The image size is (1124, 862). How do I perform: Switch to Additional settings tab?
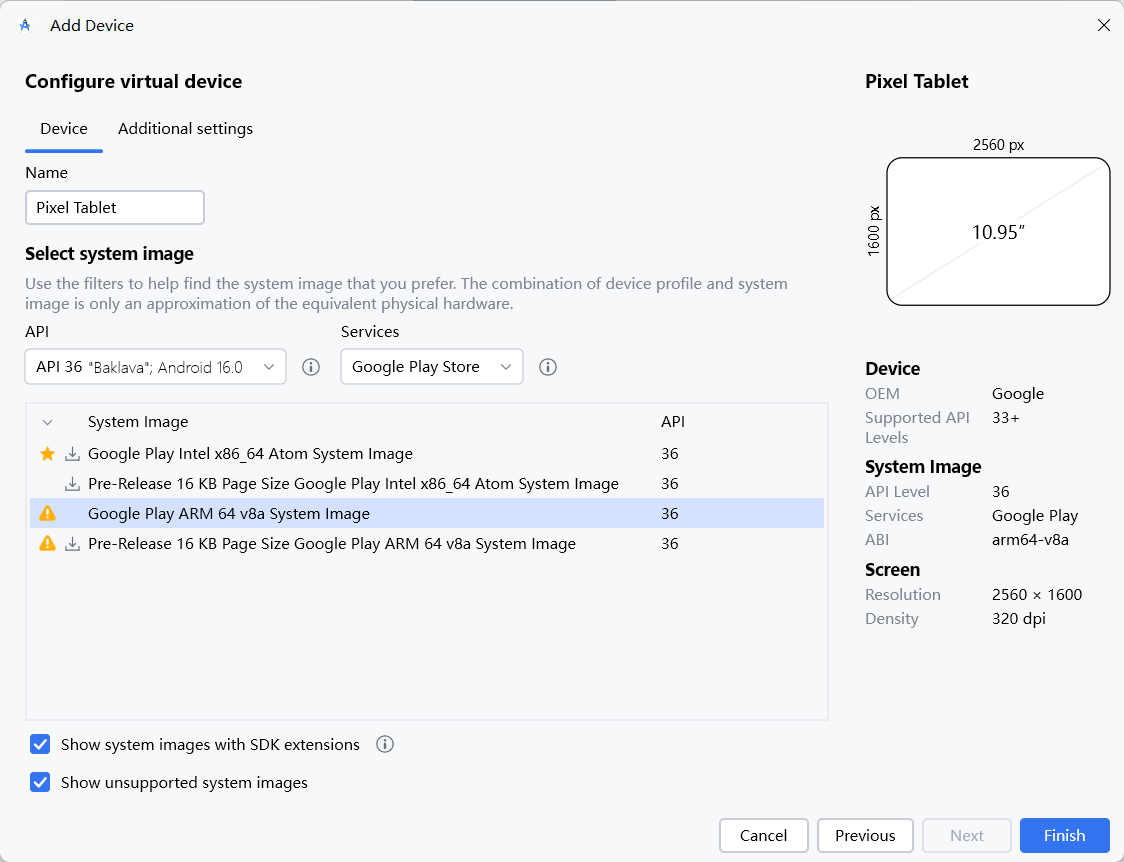185,129
